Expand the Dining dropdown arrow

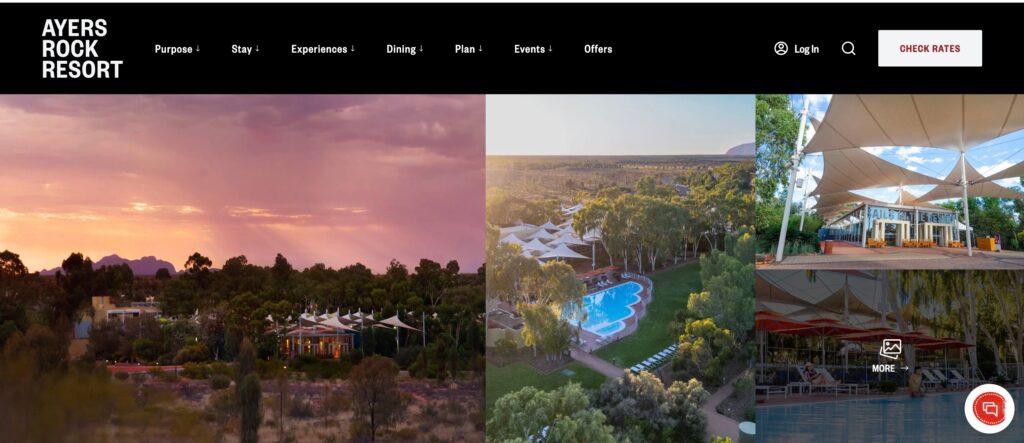[421, 48]
